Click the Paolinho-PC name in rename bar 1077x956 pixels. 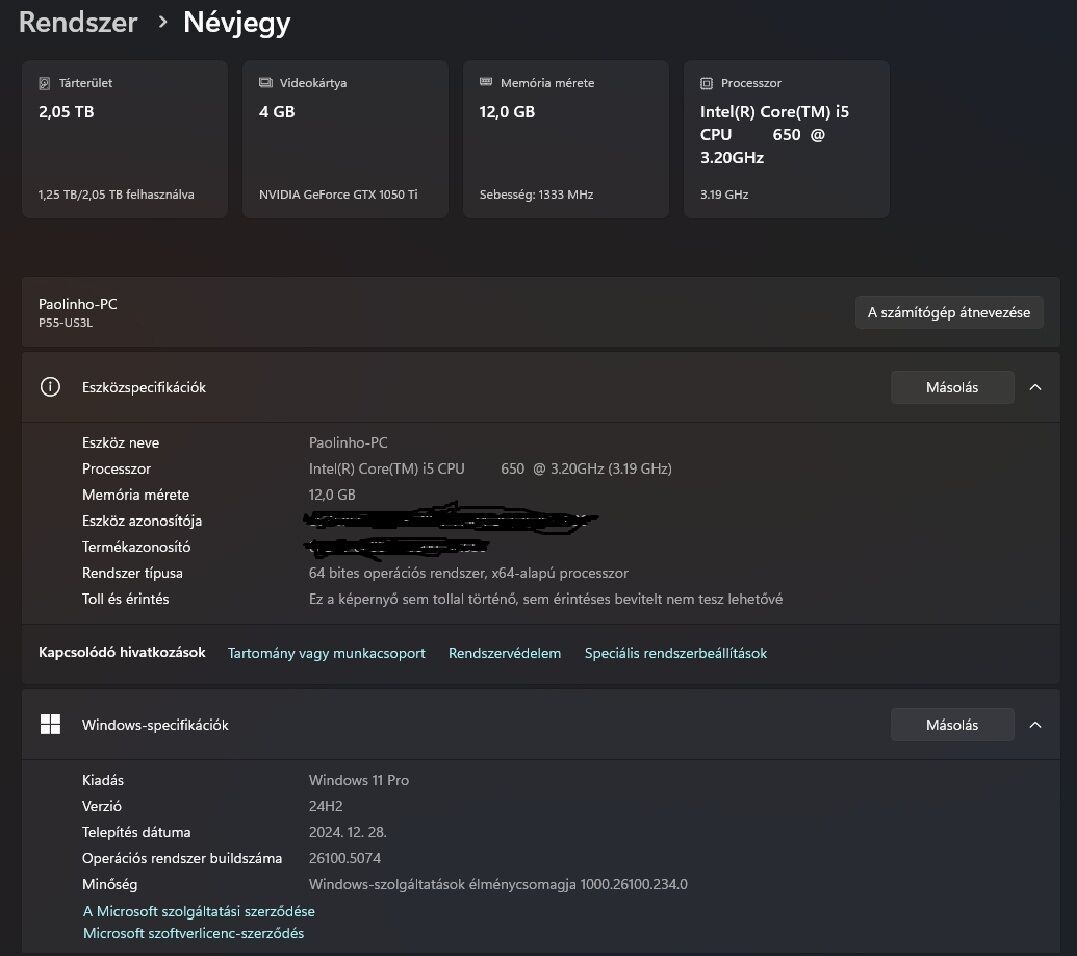click(78, 304)
